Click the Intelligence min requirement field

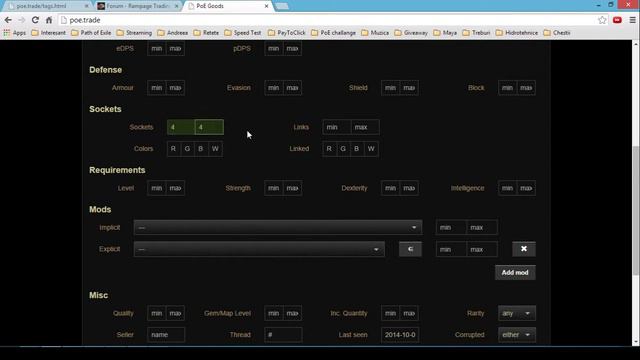(x=507, y=188)
